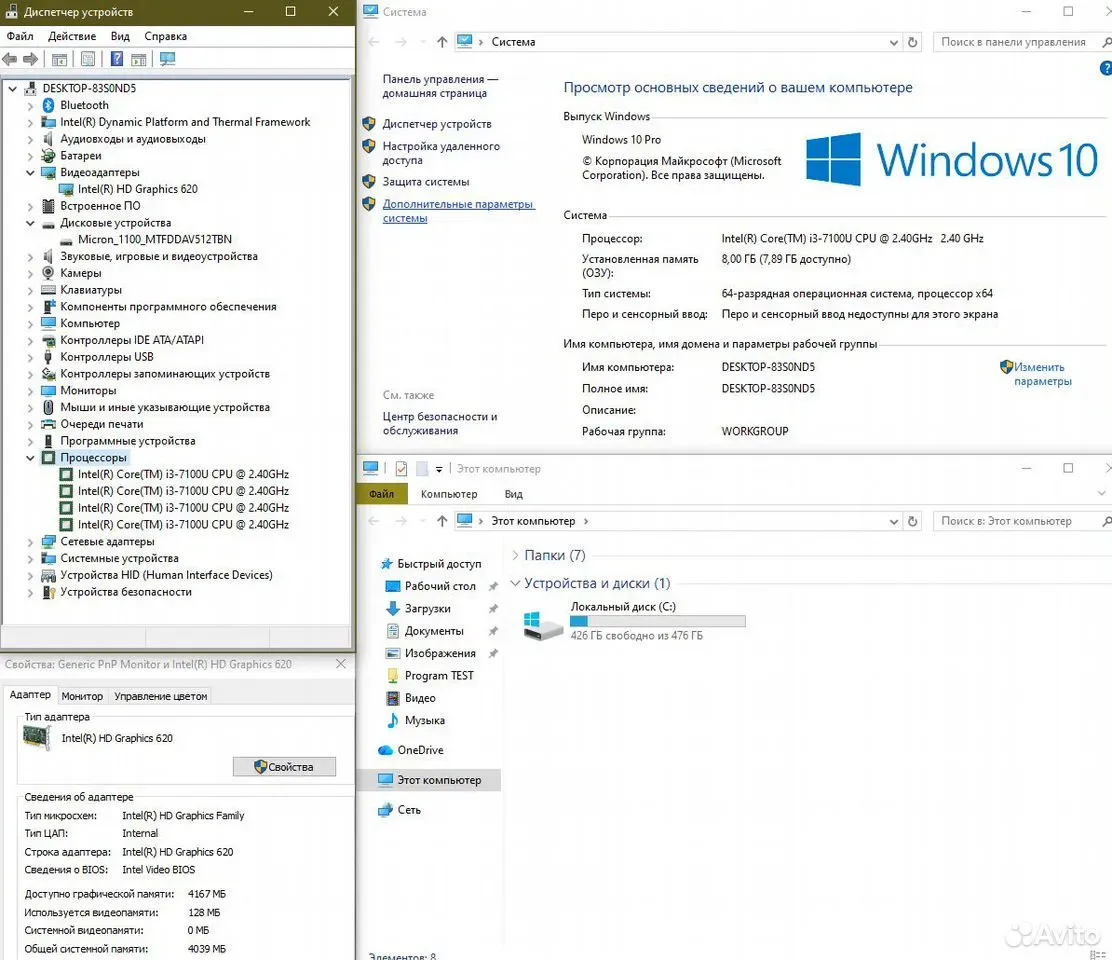Viewport: 1112px width, 960px height.
Task: Open Диспетчер устройств link in System panel
Action: pyautogui.click(x=437, y=124)
